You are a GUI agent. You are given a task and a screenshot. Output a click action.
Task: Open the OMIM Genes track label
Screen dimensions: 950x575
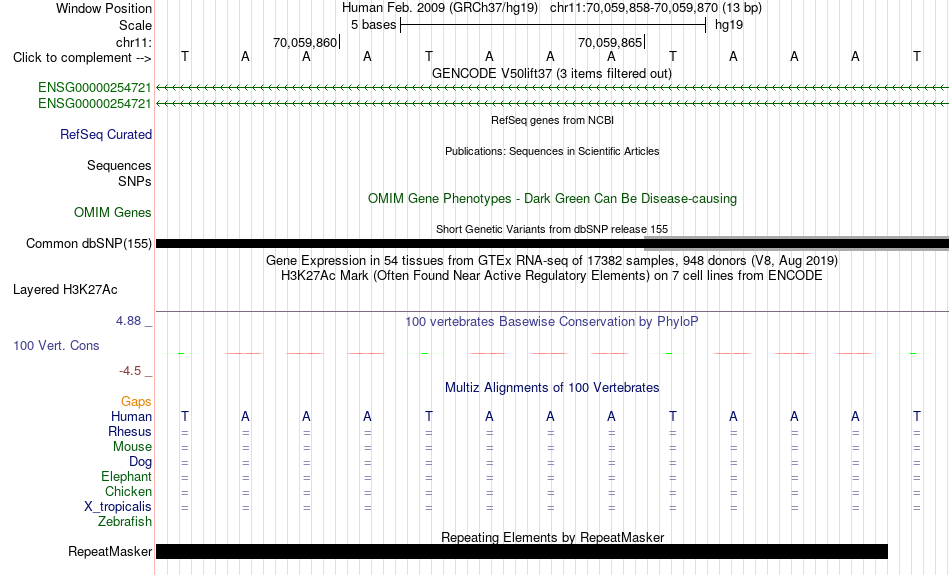[x=112, y=213]
